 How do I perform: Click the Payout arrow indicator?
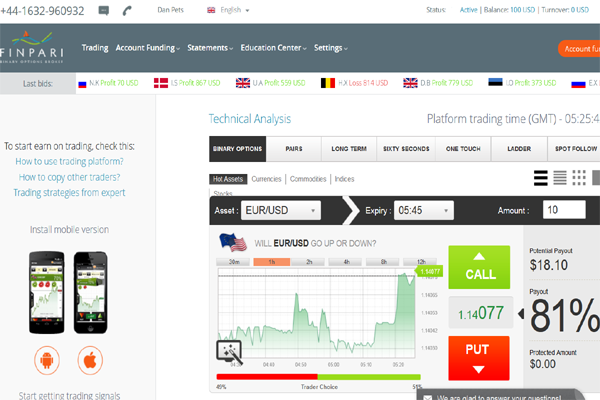point(521,314)
